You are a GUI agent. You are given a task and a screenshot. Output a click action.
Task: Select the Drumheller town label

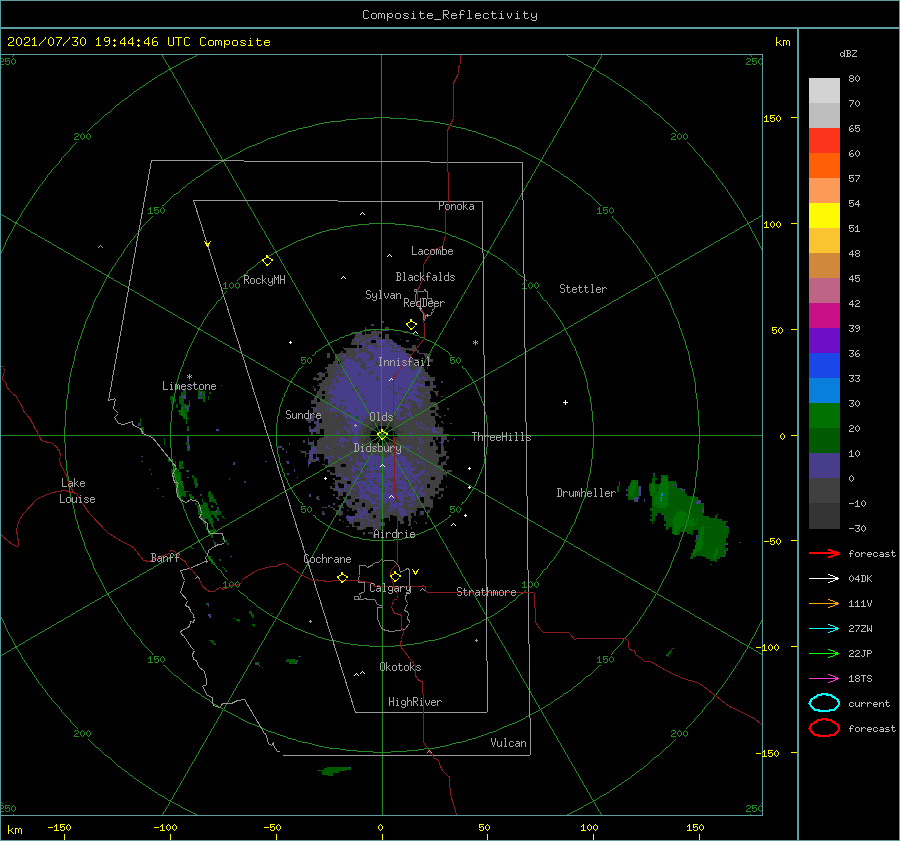coord(586,493)
